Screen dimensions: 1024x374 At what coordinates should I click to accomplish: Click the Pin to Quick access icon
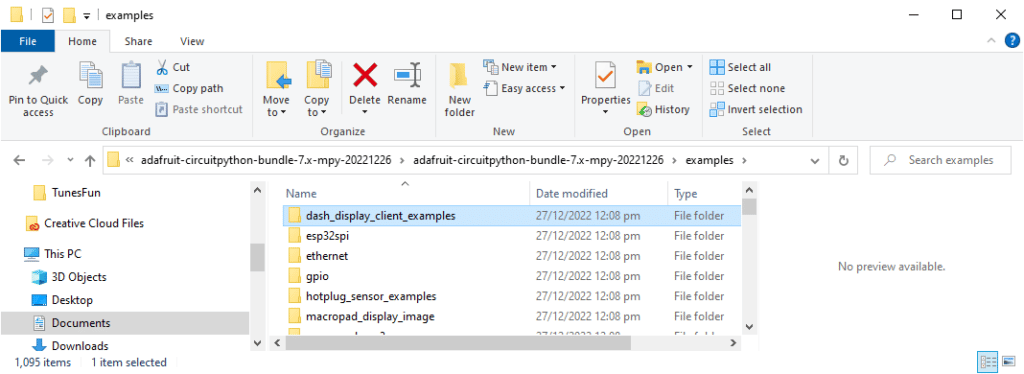[38, 76]
